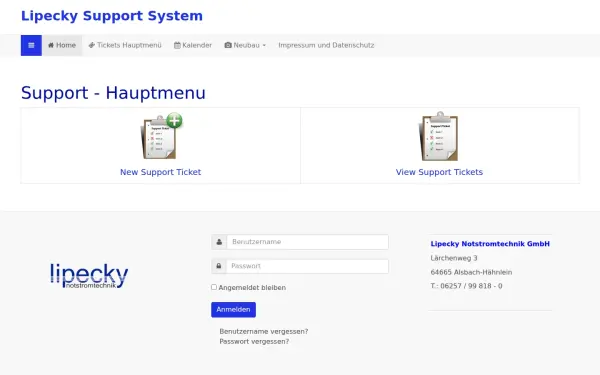Image resolution: width=600 pixels, height=375 pixels.
Task: Open the View Support Tickets link
Action: [439, 172]
